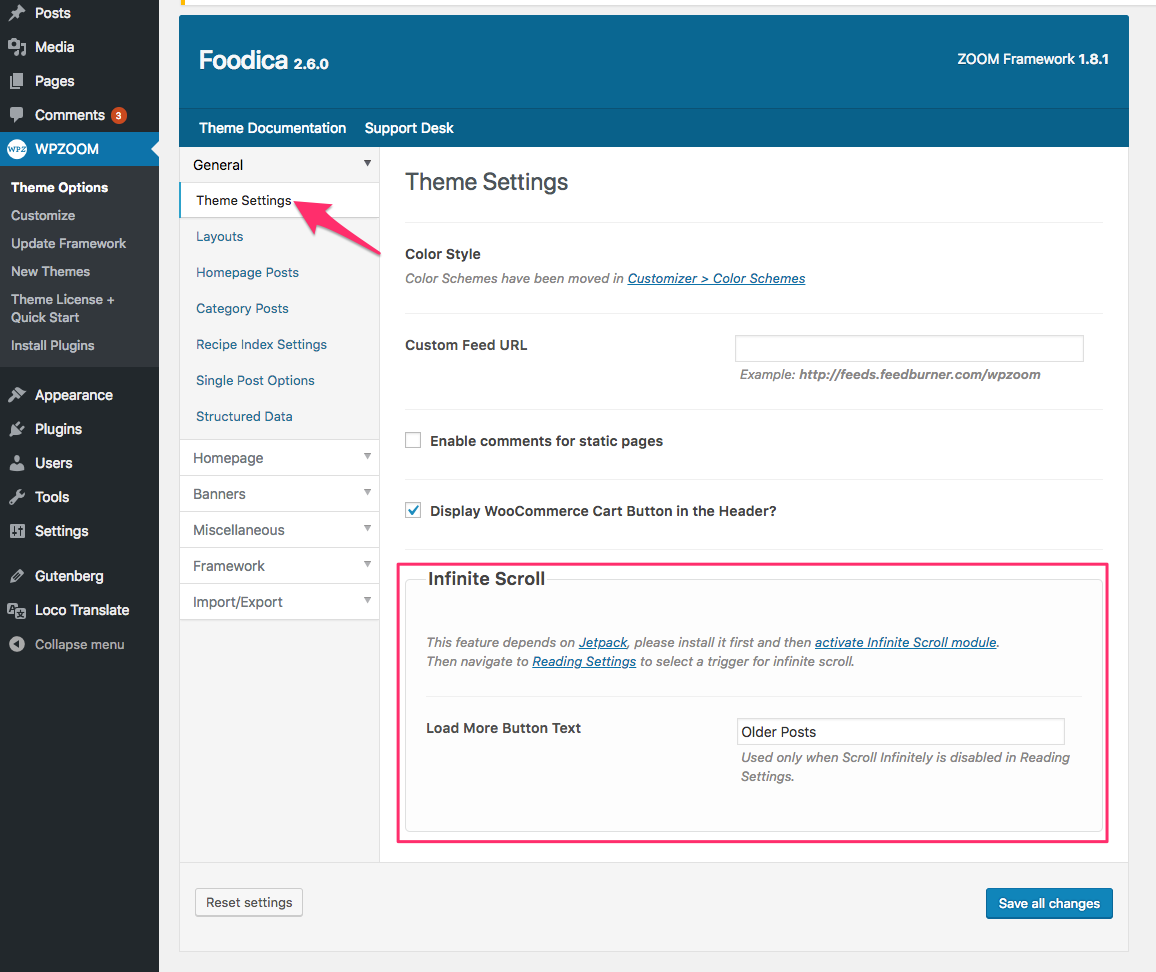This screenshot has height=972, width=1156.
Task: Switch to Structured Data tab
Action: [244, 417]
